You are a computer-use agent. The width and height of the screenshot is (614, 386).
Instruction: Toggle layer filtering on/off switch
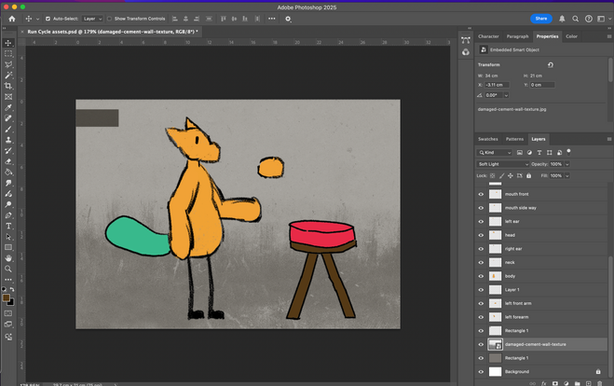click(569, 152)
